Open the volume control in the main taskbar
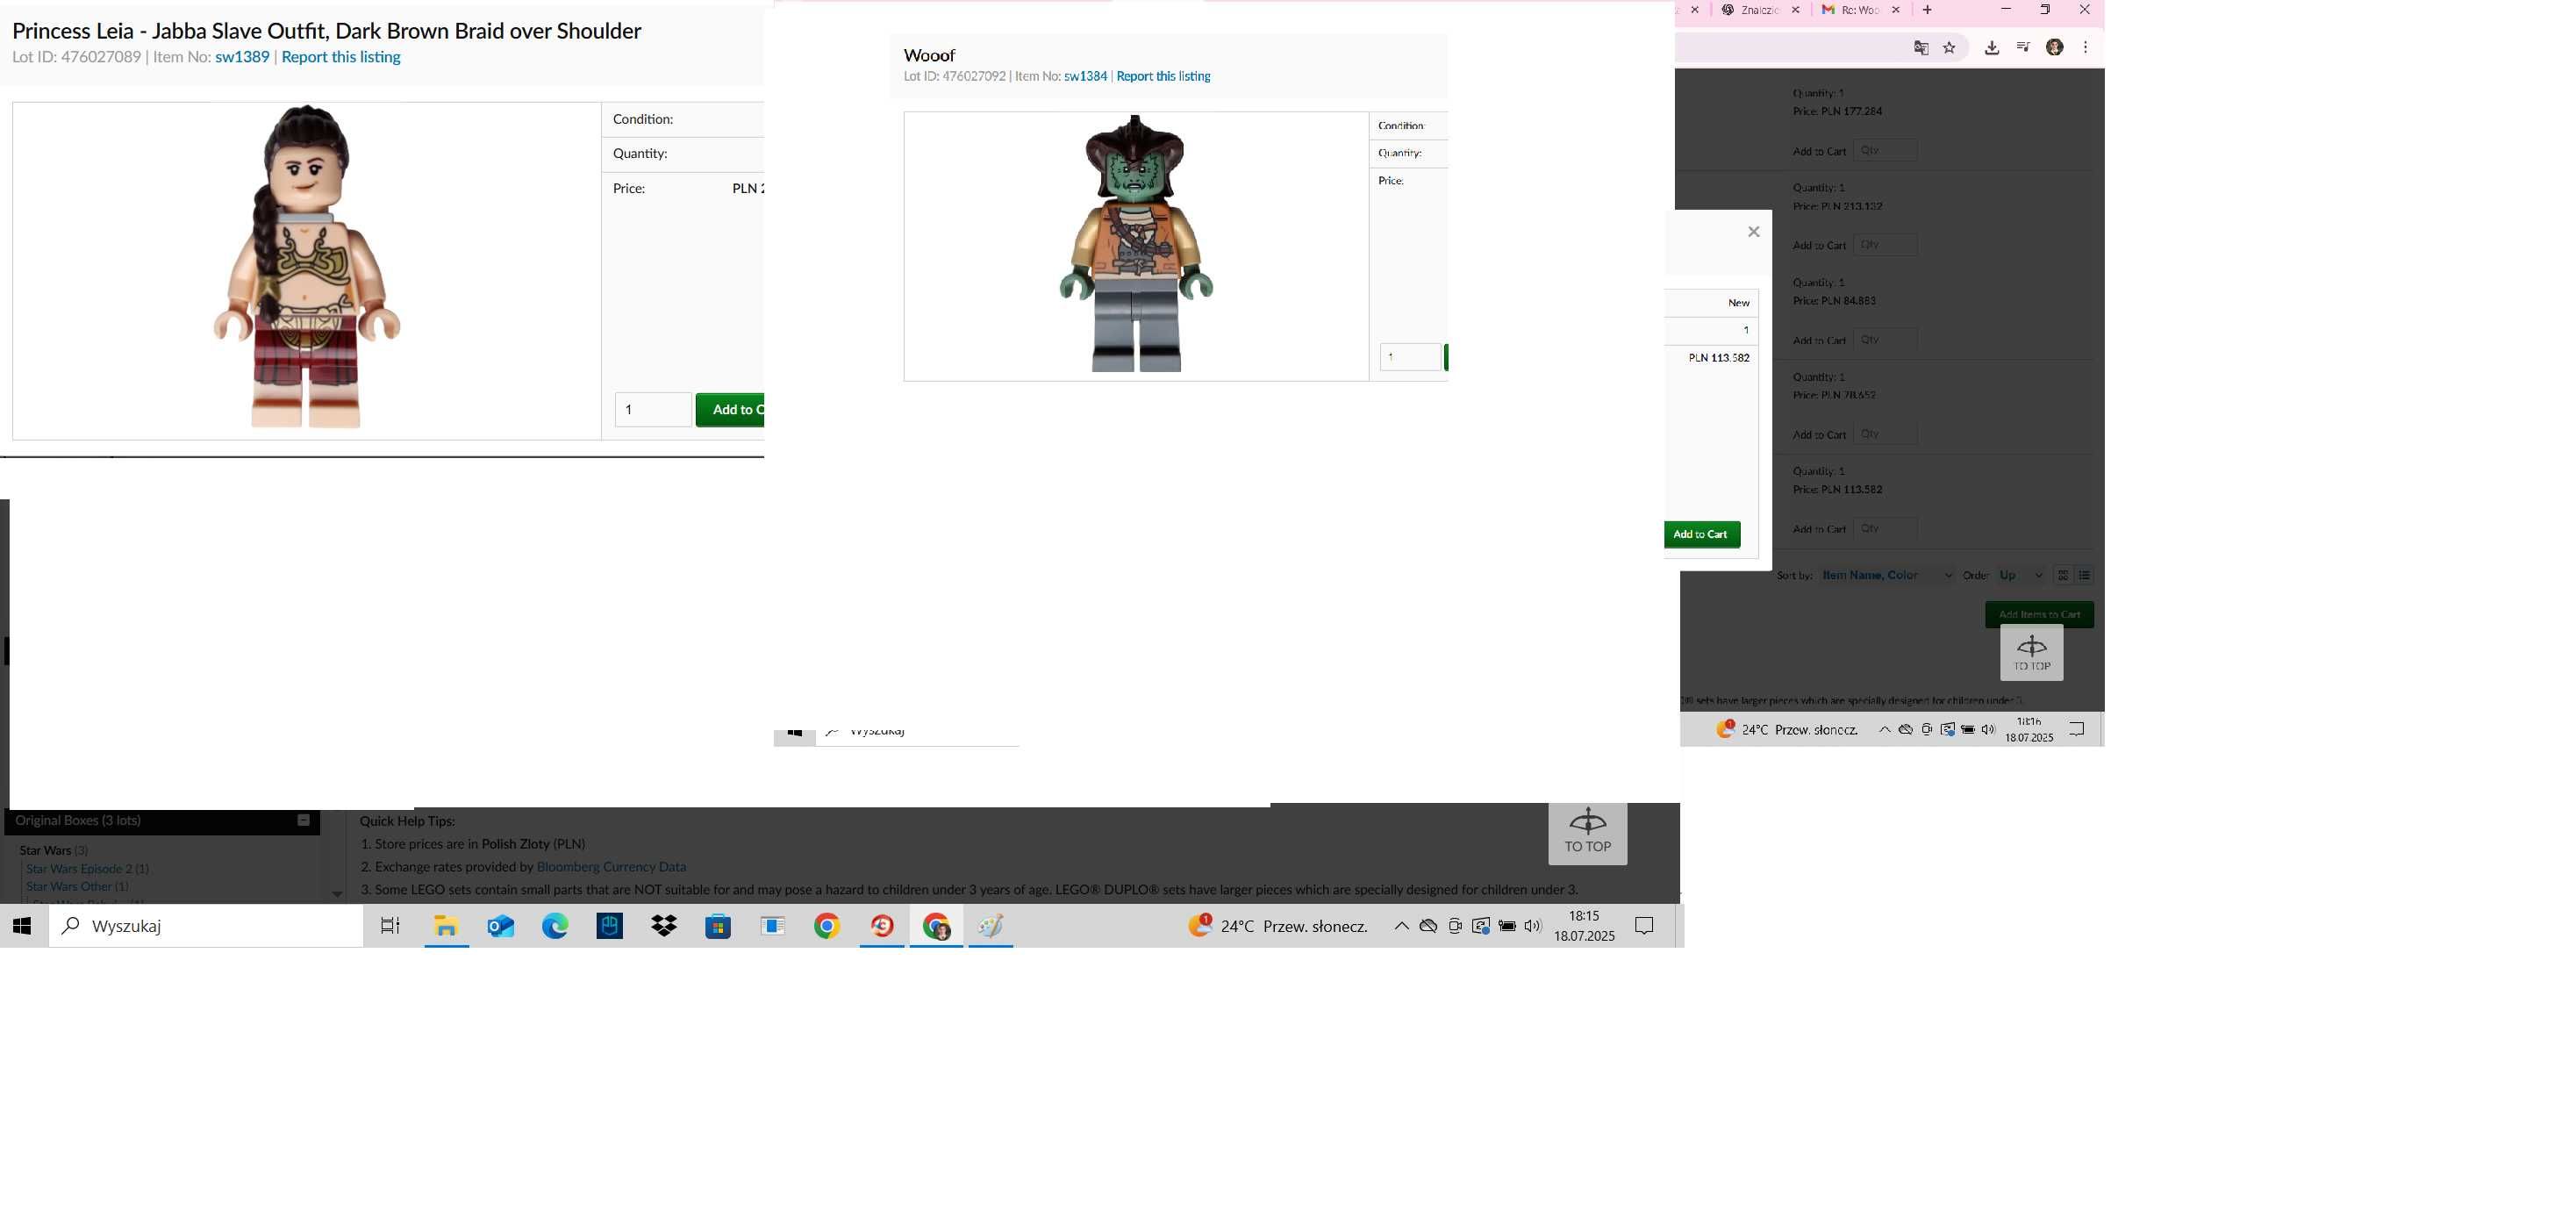 click(1533, 926)
